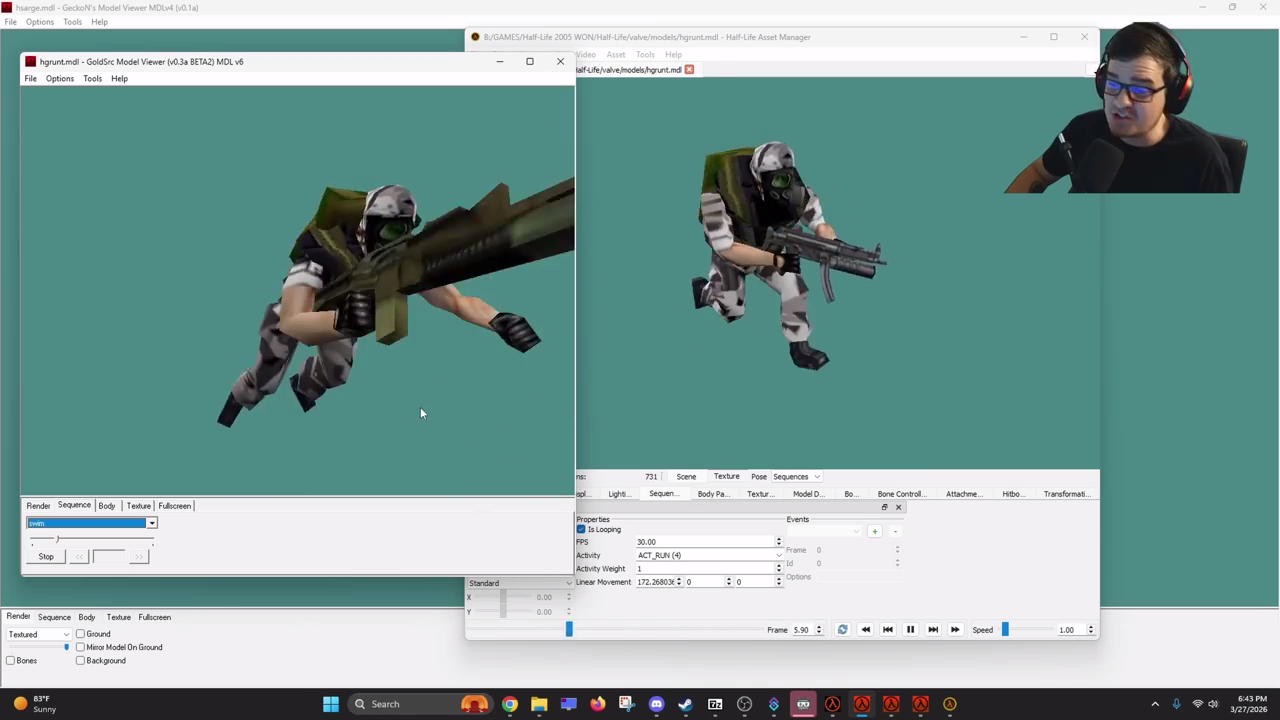Open the Events dropdown list
The height and width of the screenshot is (720, 1280).
coord(824,531)
